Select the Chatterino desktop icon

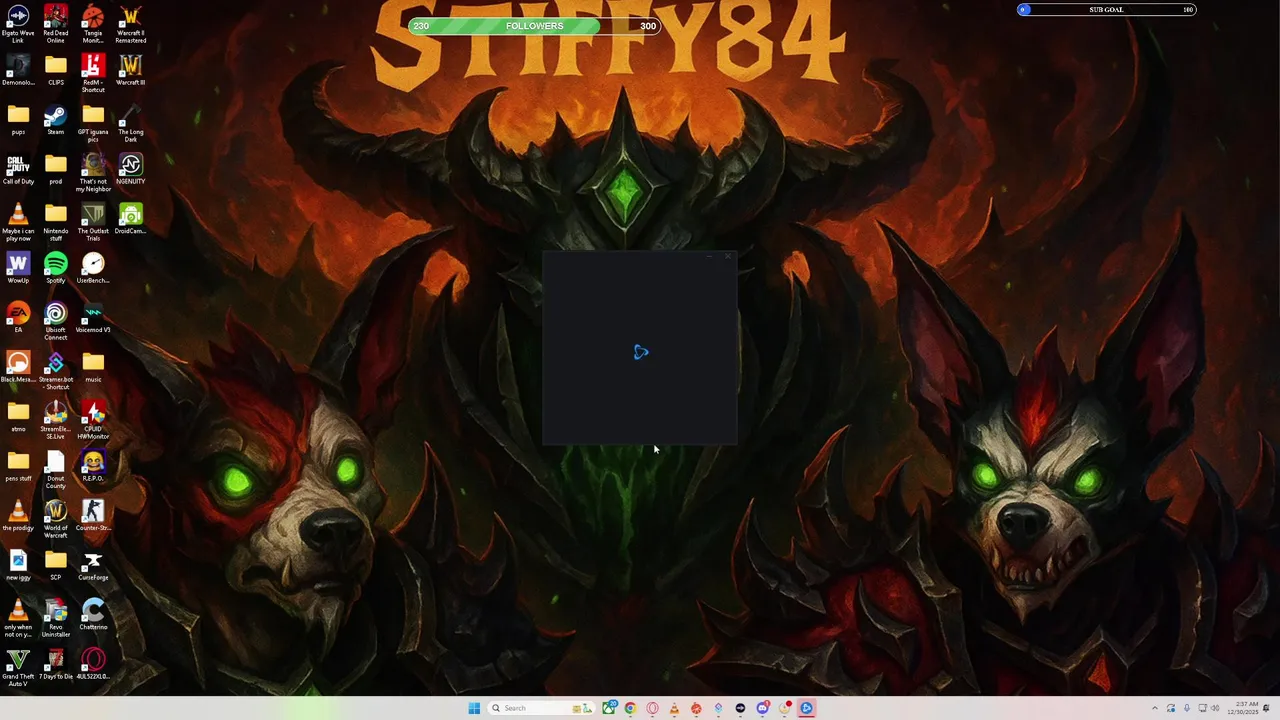click(x=93, y=614)
